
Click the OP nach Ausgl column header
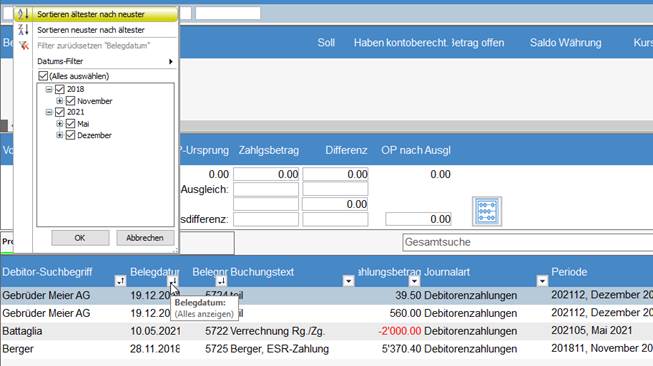(x=416, y=150)
